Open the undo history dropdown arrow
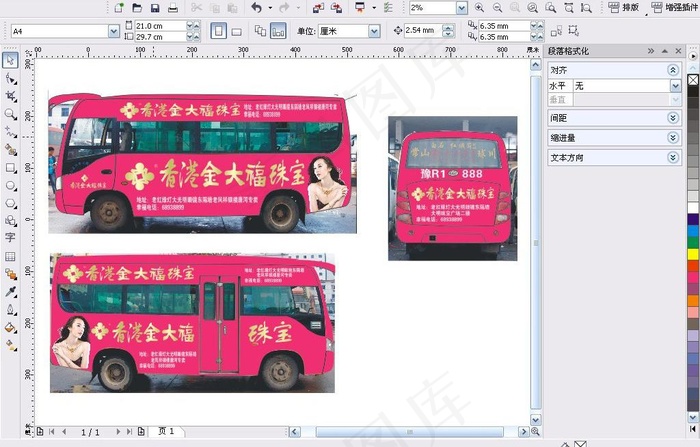Screen dimensions: 700x447 tap(270, 8)
